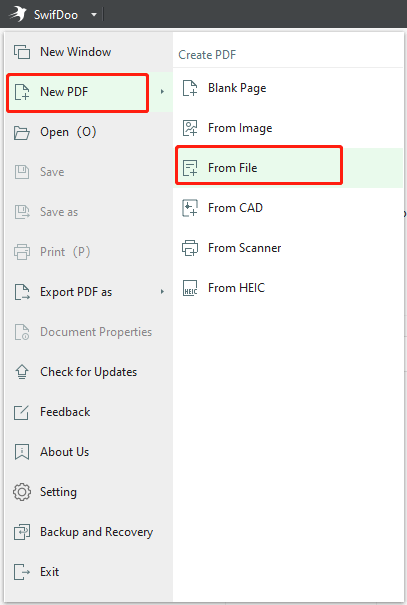The width and height of the screenshot is (407, 605).
Task: Select the Blank Page icon
Action: coord(190,88)
